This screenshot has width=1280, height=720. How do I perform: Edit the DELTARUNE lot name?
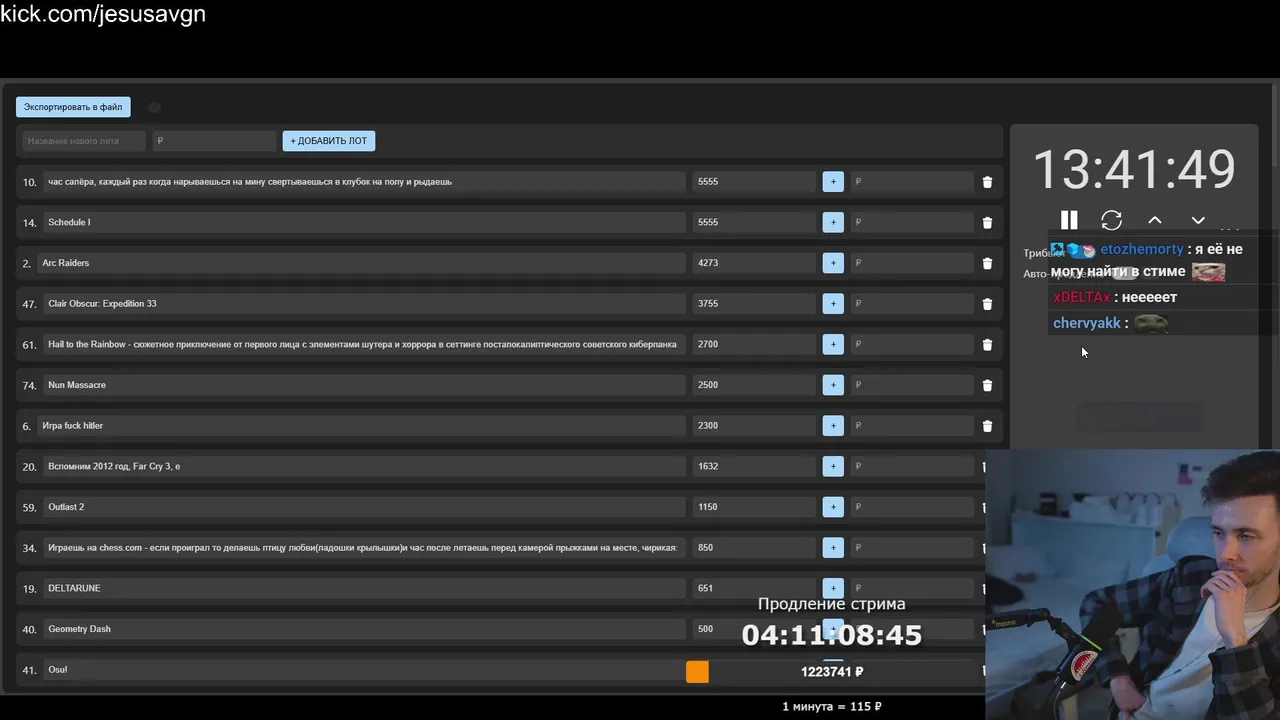(363, 588)
